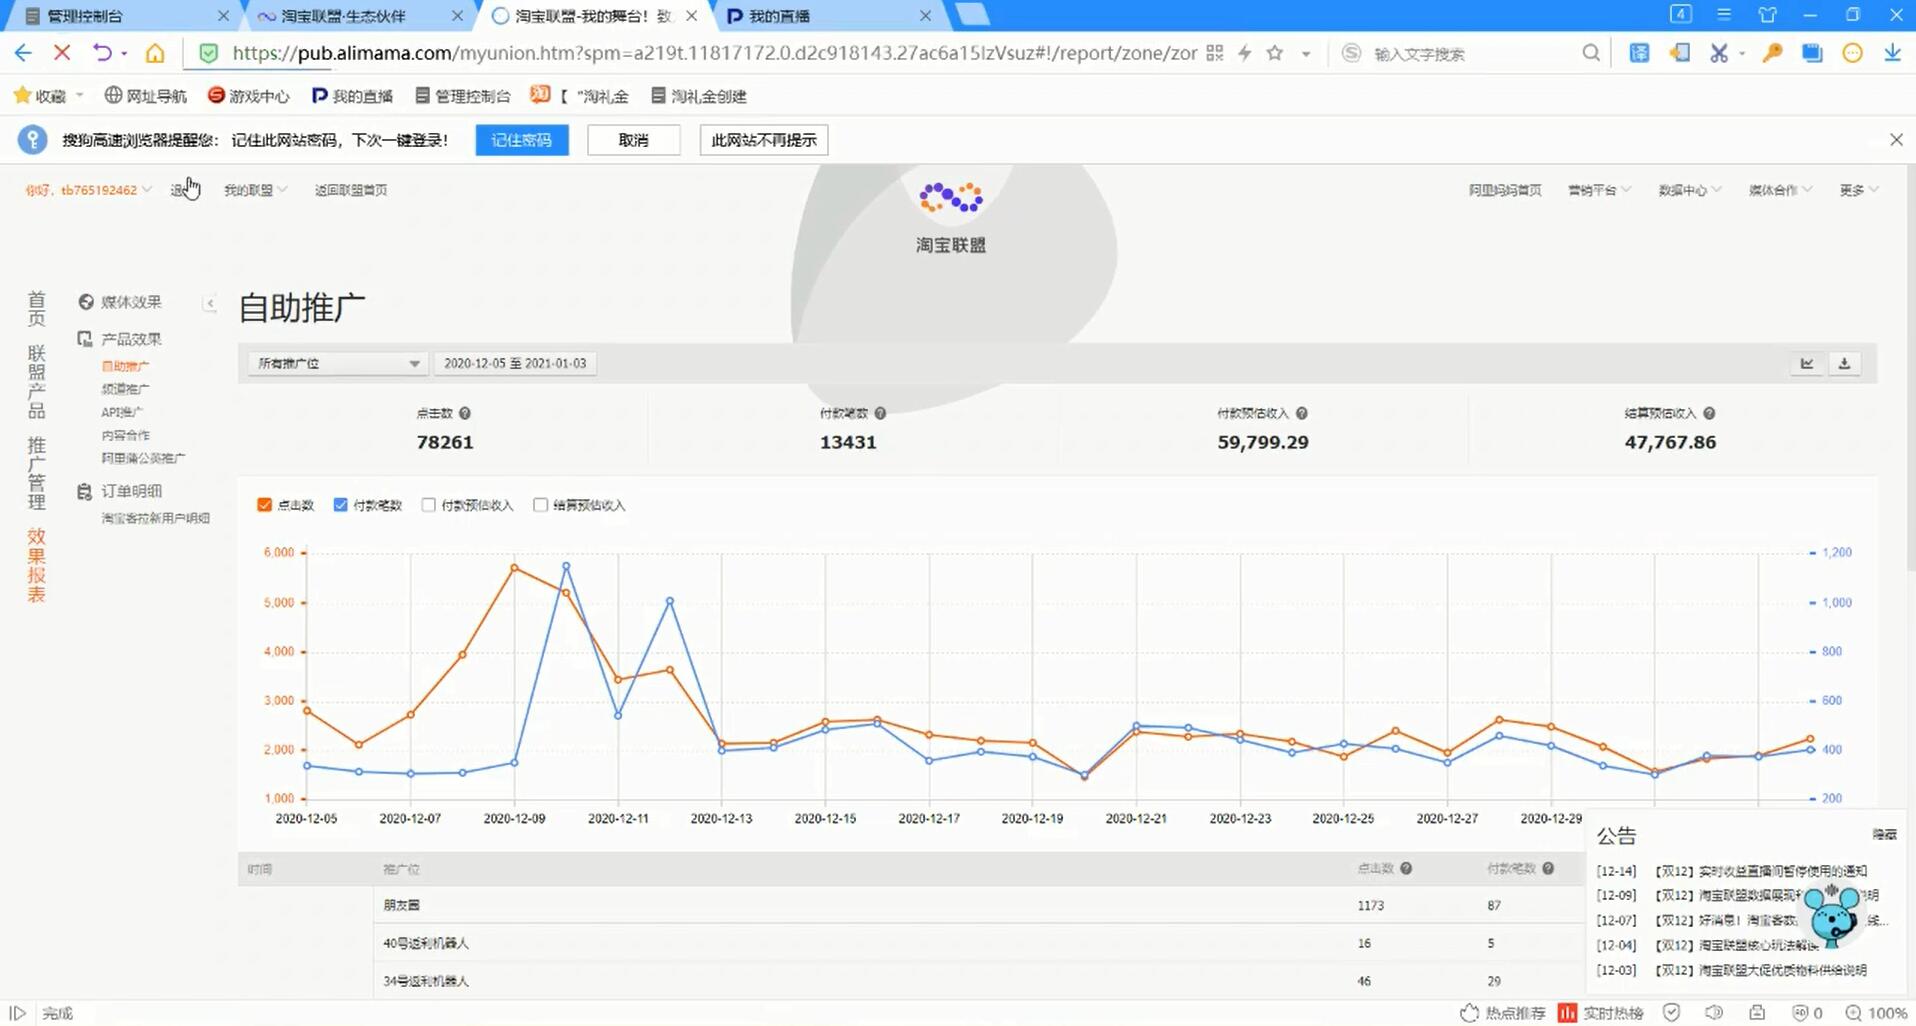Enable the 付款预估收入 checkbox
The image size is (1916, 1026).
(429, 505)
